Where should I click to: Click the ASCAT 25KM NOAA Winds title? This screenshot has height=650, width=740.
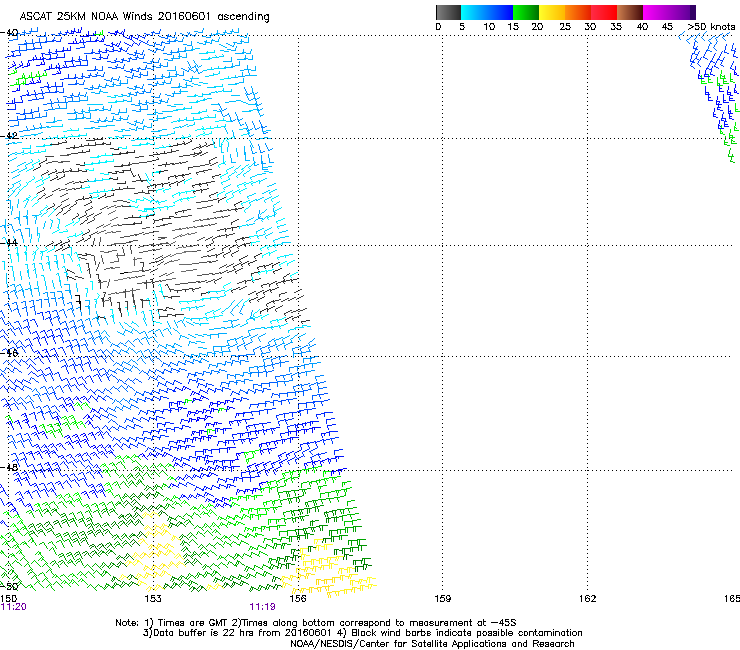point(144,17)
